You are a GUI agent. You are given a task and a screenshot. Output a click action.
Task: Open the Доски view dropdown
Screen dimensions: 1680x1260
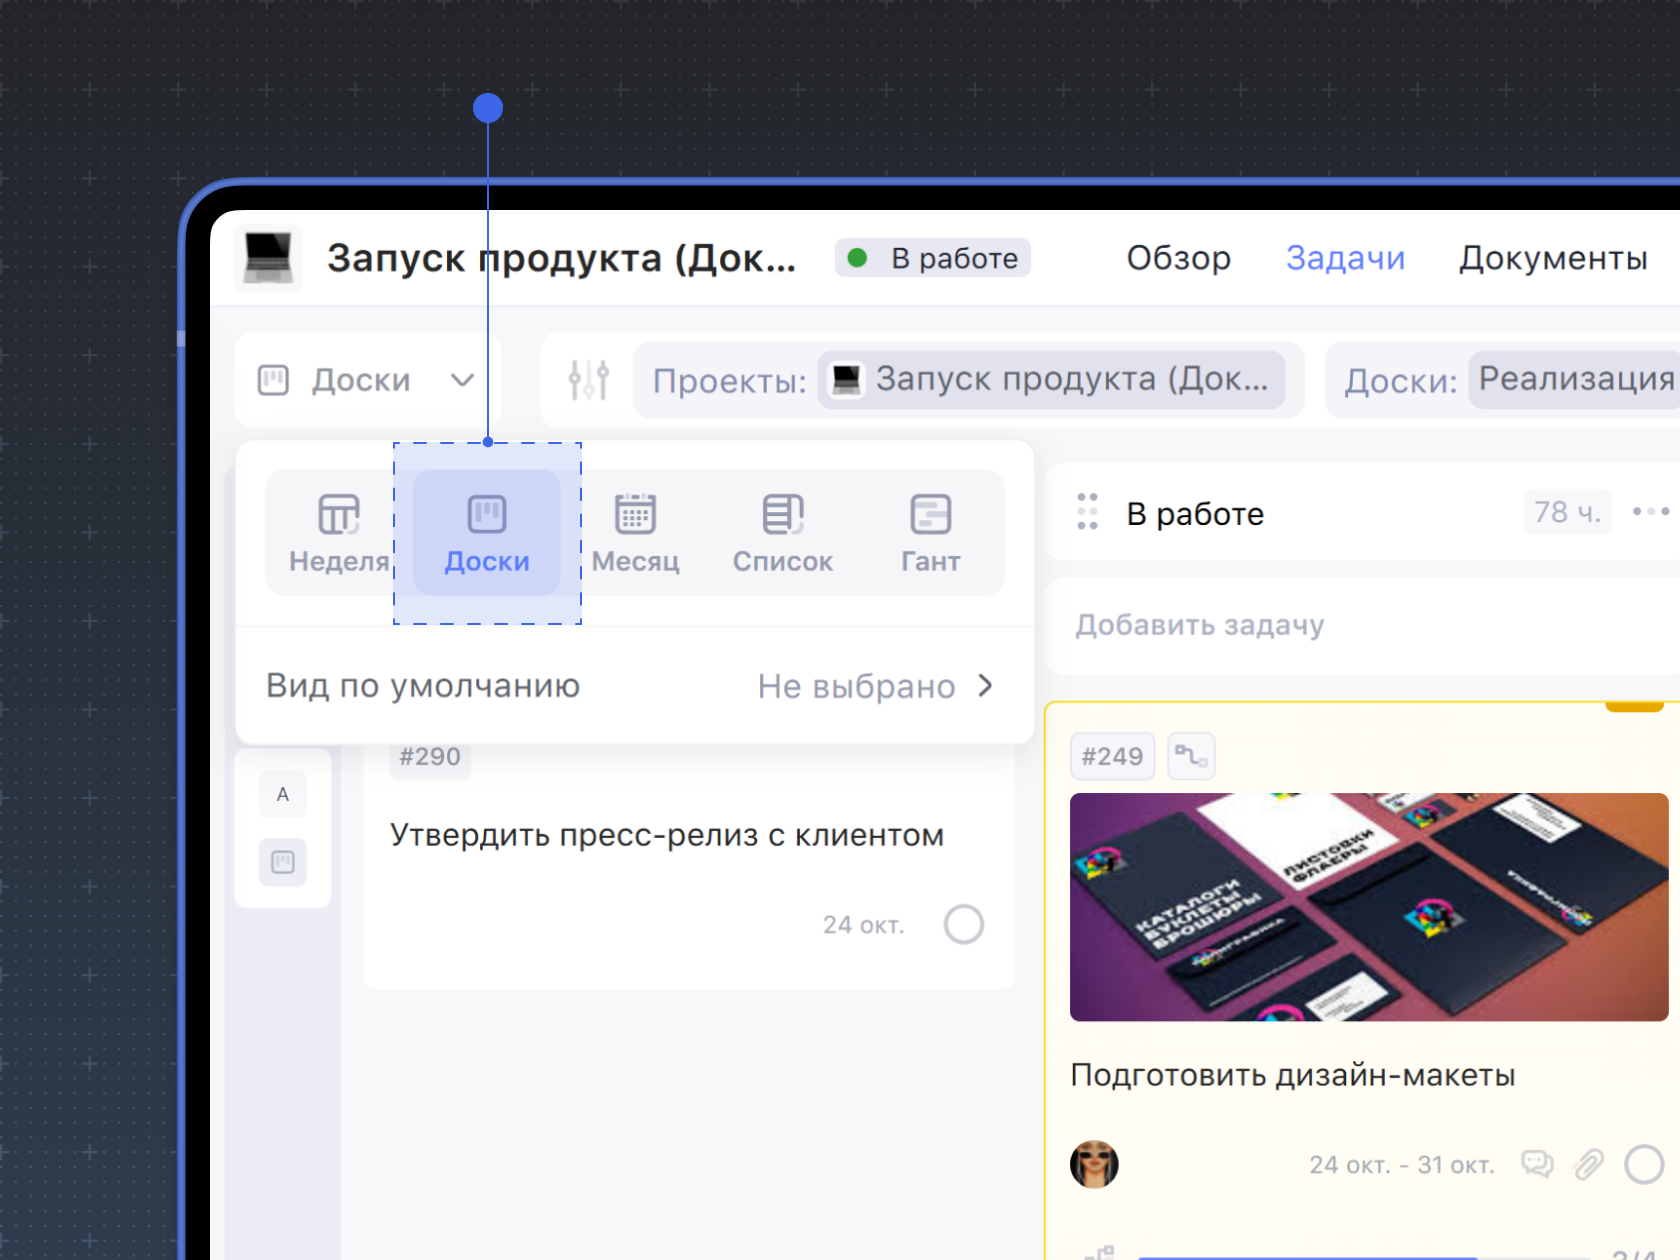[x=367, y=380]
